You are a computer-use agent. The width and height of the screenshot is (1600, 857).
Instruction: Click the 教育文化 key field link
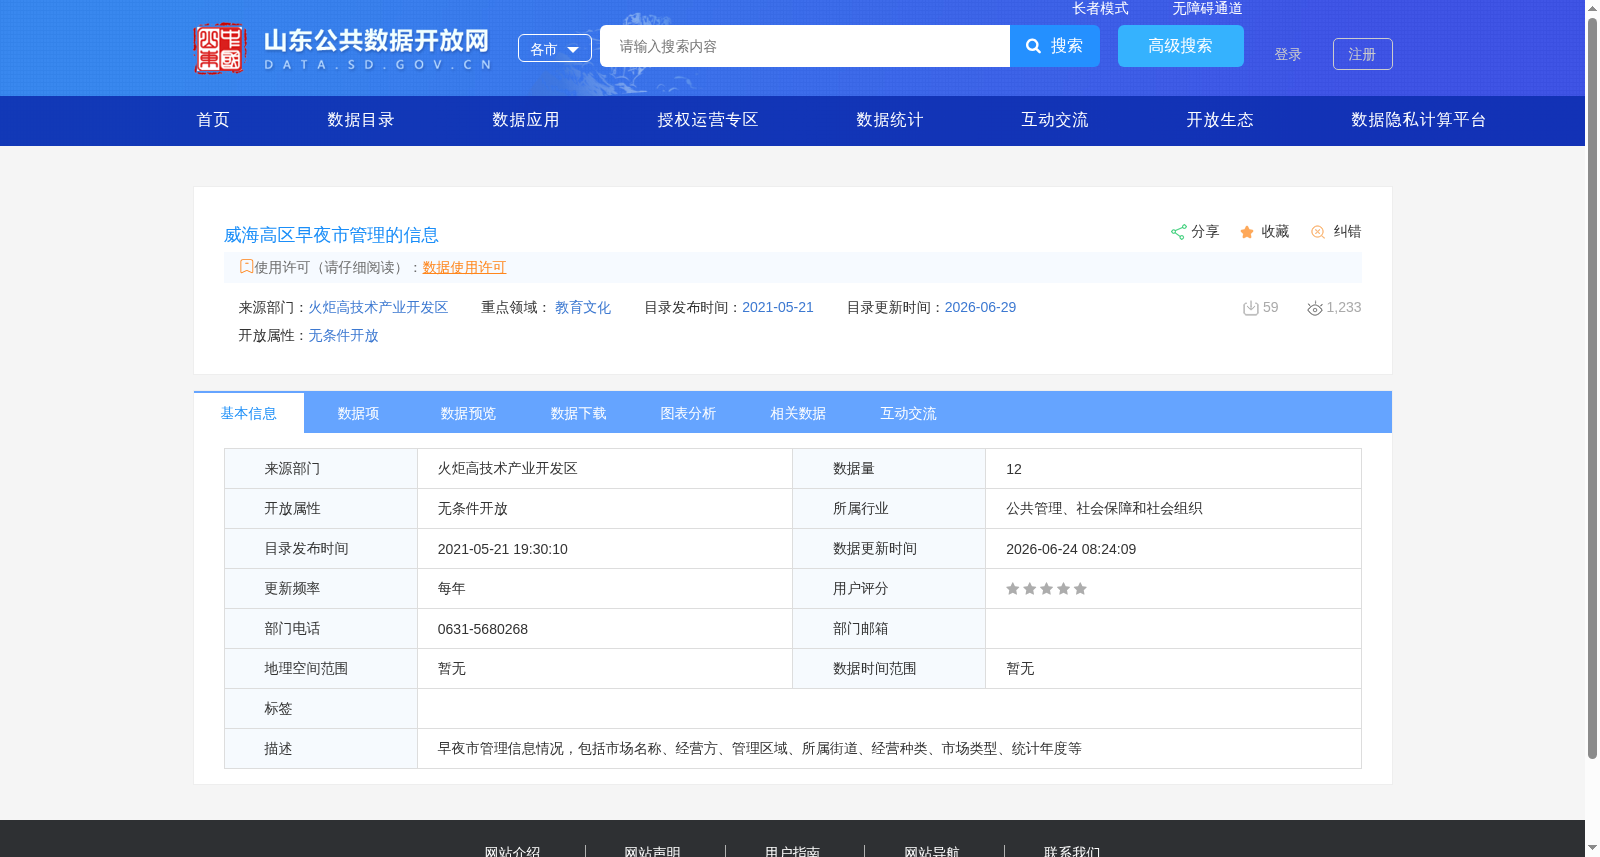pos(583,307)
